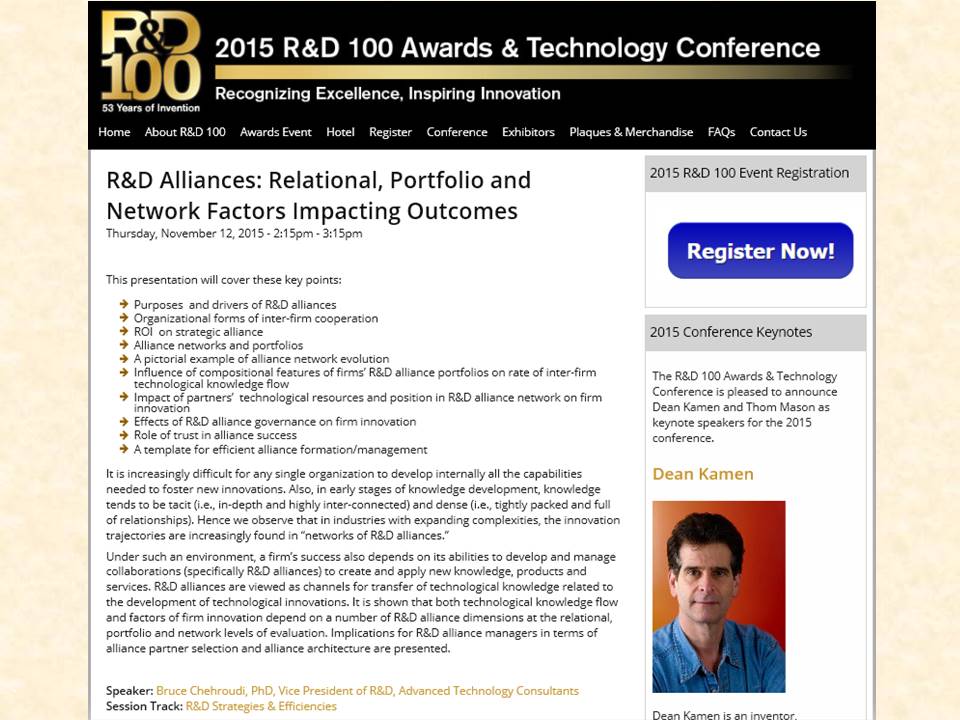The height and width of the screenshot is (720, 960).
Task: Click arrow bullet beside ROI on strategic alliance
Action: click(x=124, y=331)
